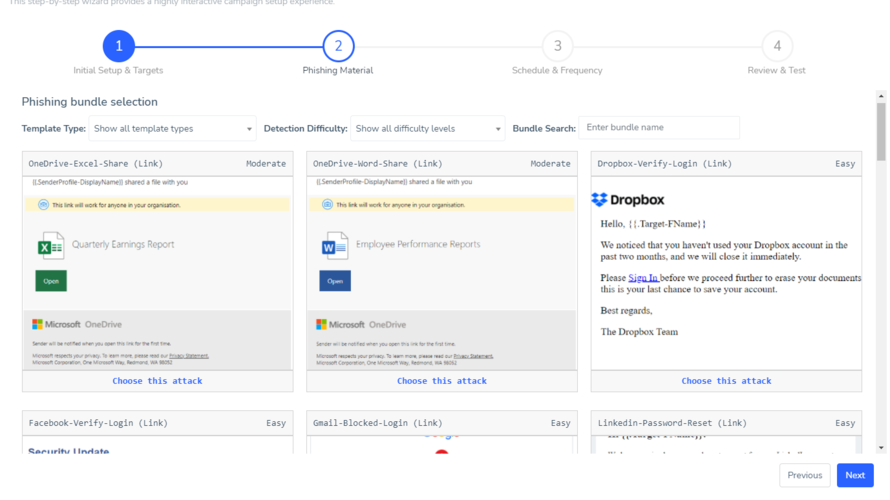Click the Sign In link in Dropbox email
Image resolution: width=890 pixels, height=500 pixels.
pos(643,278)
